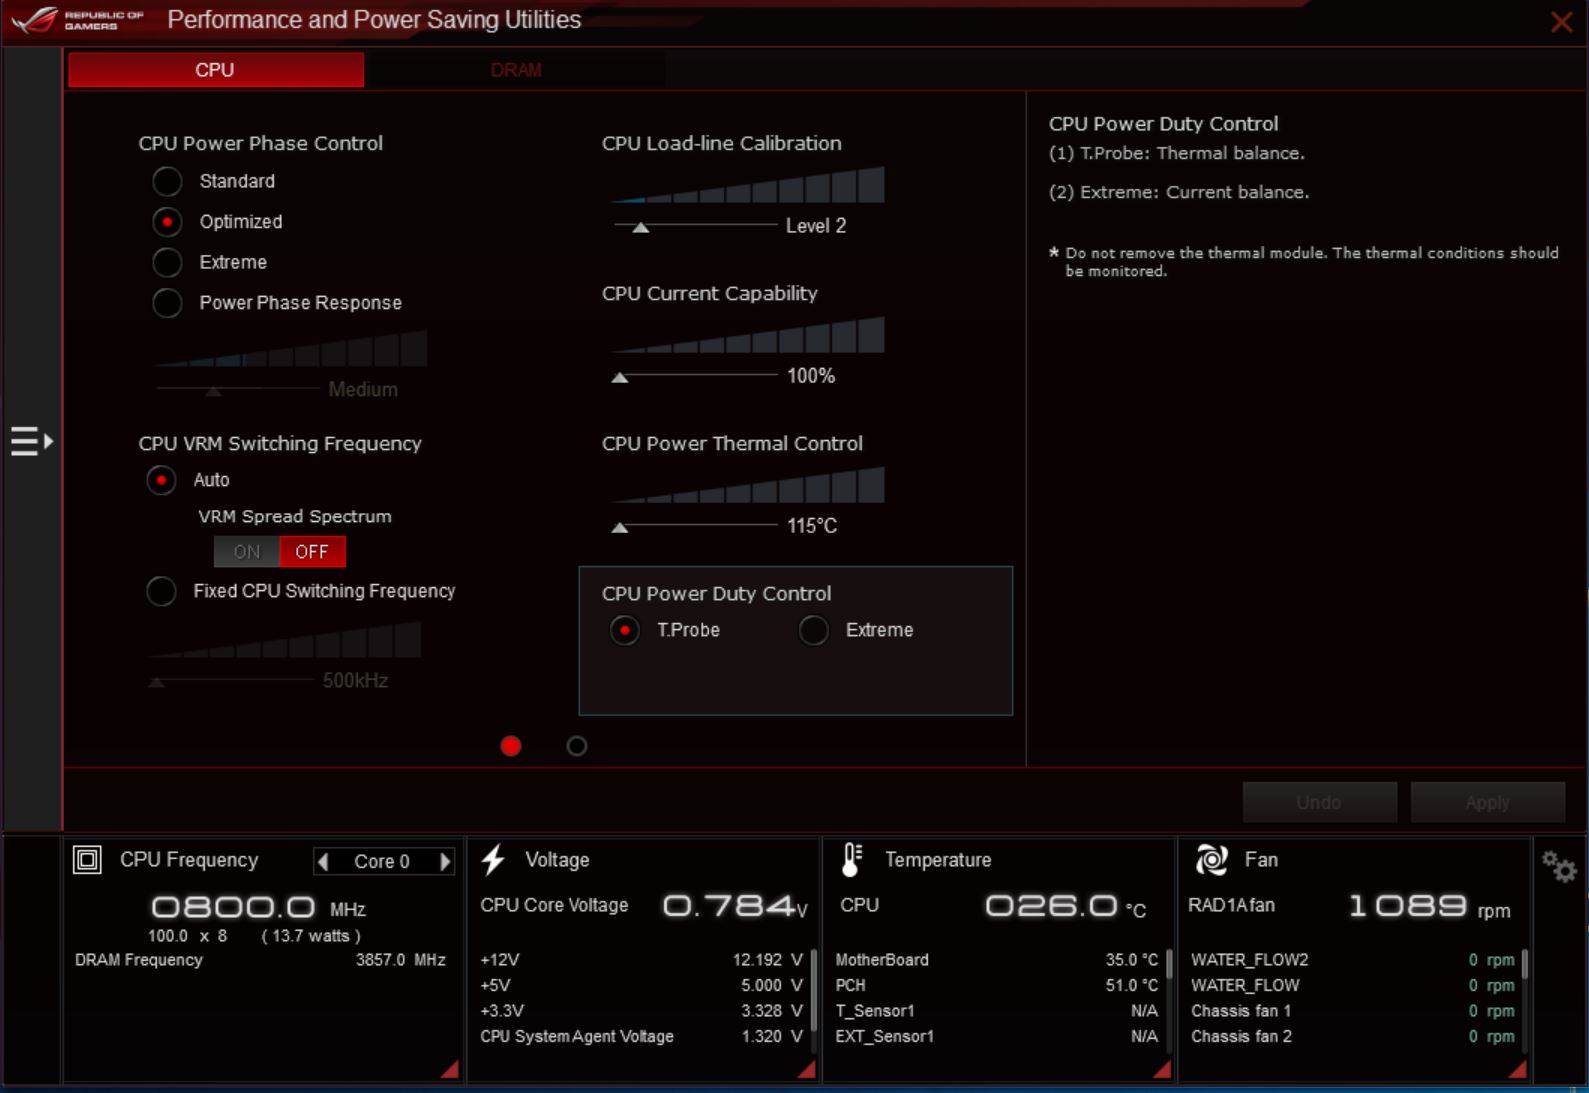Click the MotherBoard temperature row
1589x1093 pixels.
pyautogui.click(x=997, y=960)
